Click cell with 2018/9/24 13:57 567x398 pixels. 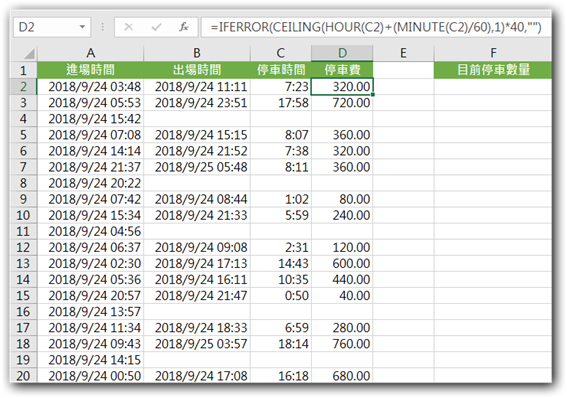(x=90, y=312)
